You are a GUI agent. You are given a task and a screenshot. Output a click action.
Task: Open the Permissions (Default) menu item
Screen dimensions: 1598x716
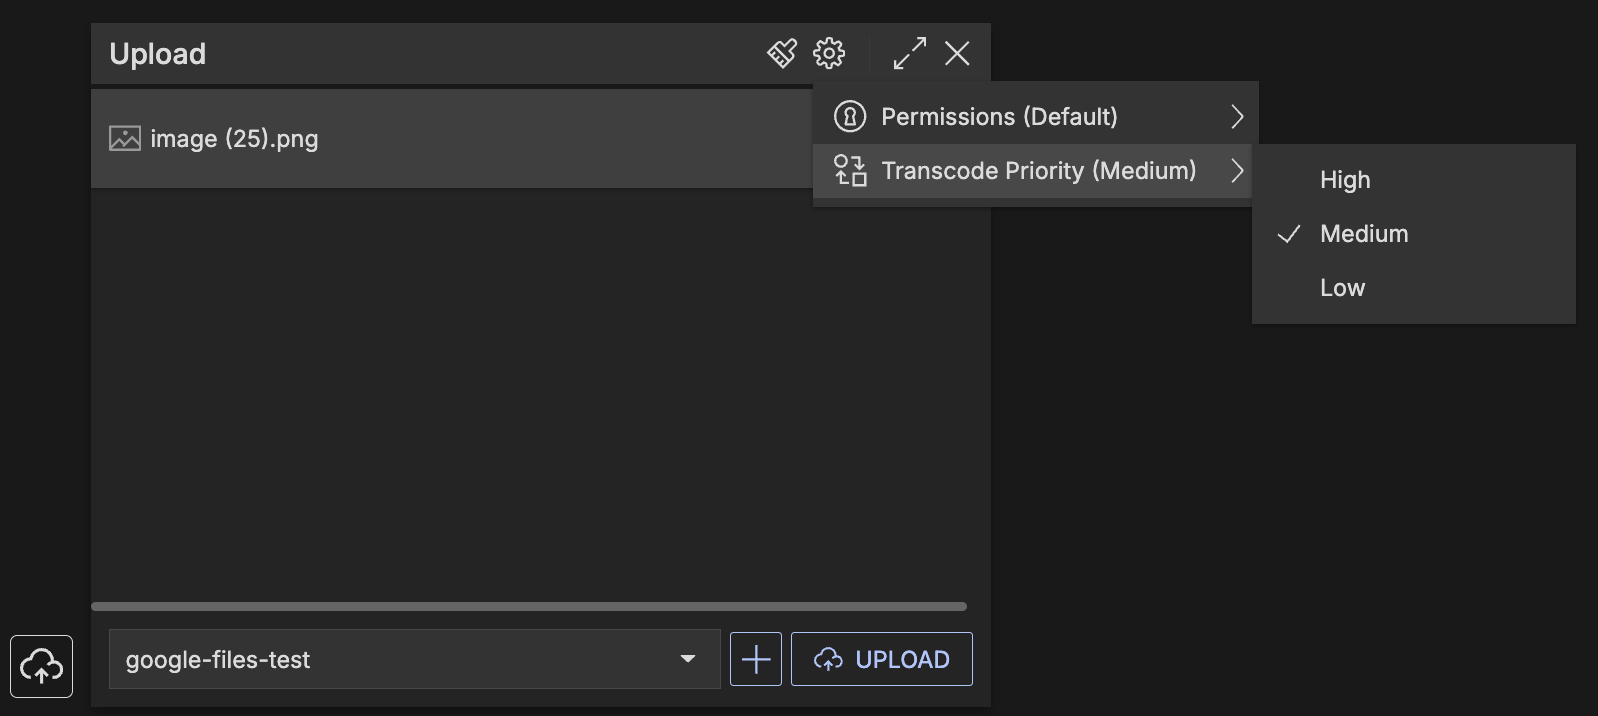pos(999,117)
